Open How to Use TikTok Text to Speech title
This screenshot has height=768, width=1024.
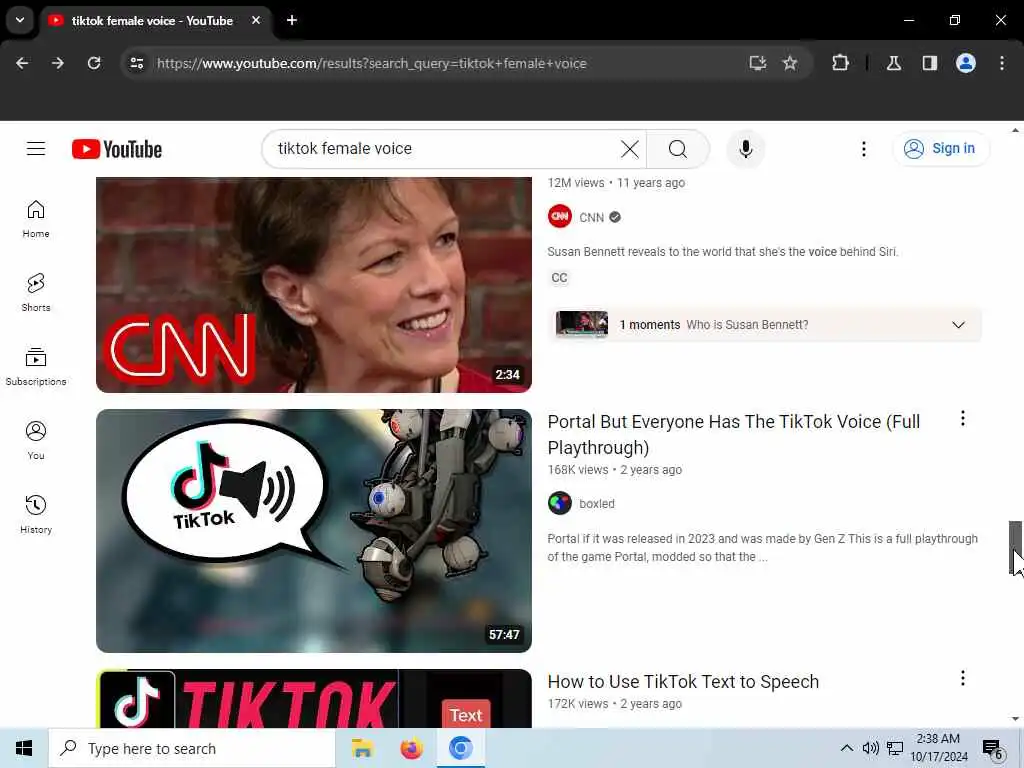[683, 682]
